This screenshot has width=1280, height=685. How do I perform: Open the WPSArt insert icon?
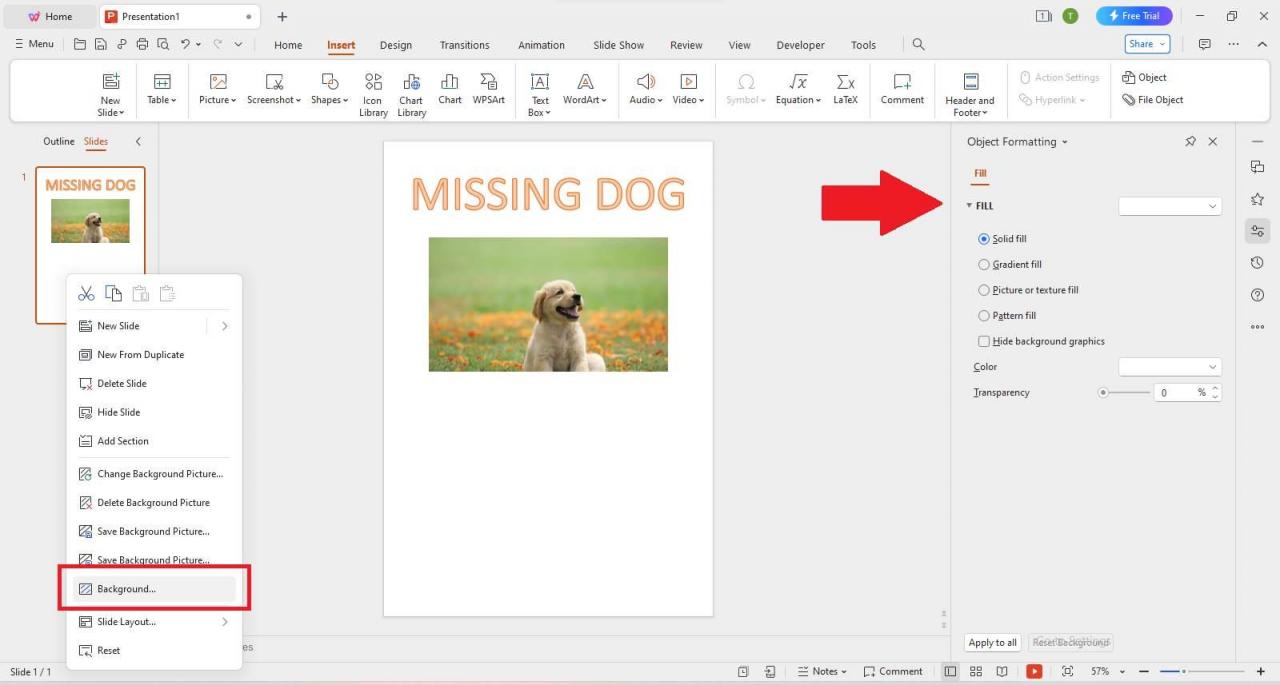(488, 90)
